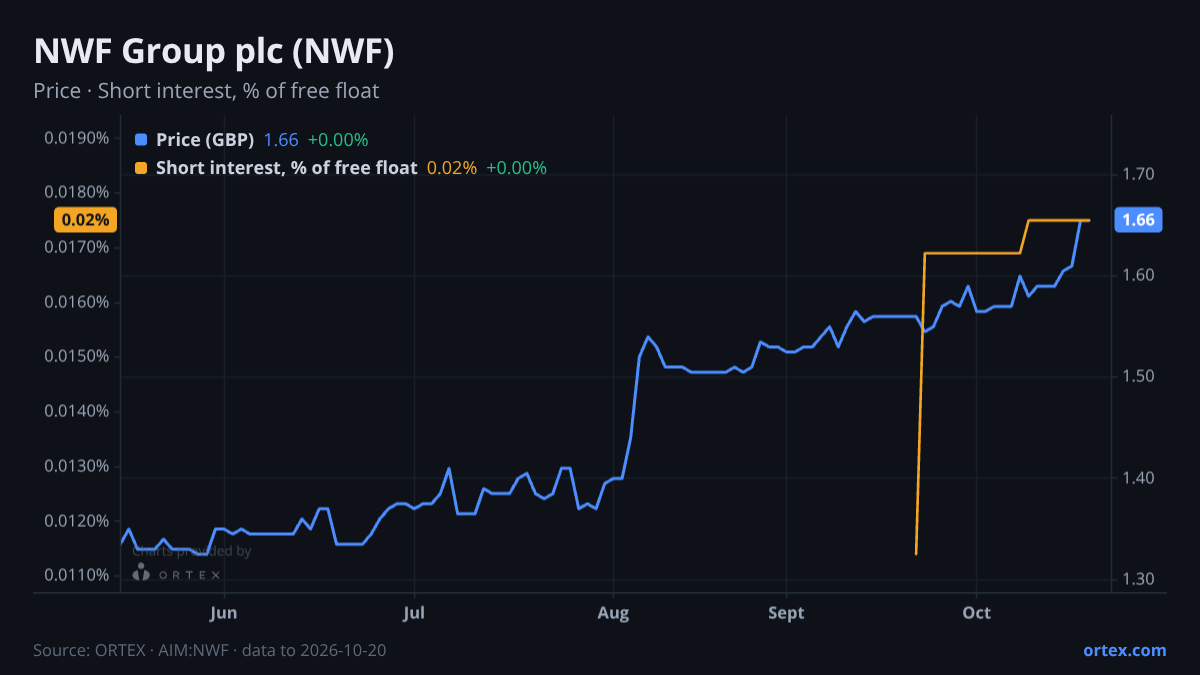Open the ortex.com link
The image size is (1200, 675).
1125,650
